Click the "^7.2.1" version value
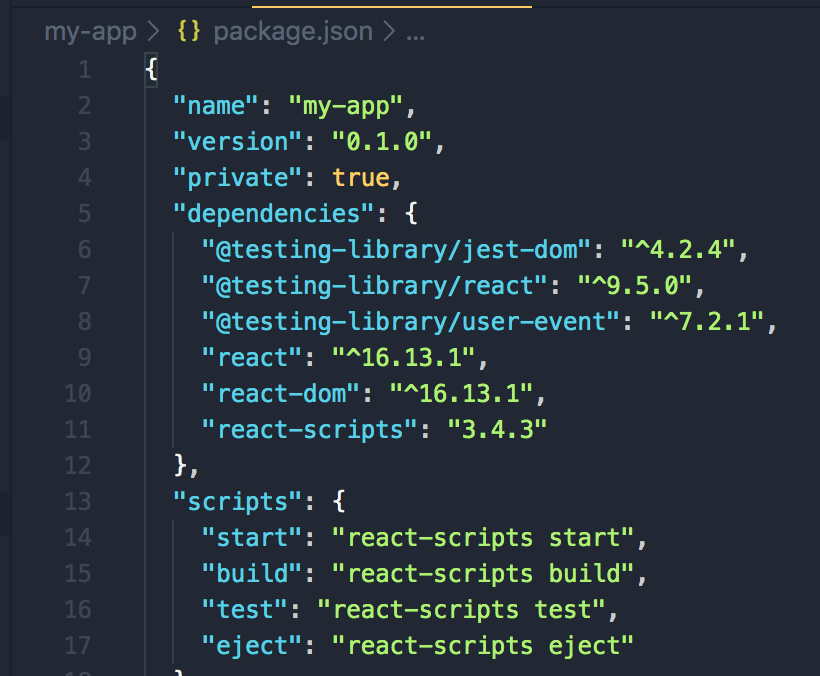 (x=707, y=322)
